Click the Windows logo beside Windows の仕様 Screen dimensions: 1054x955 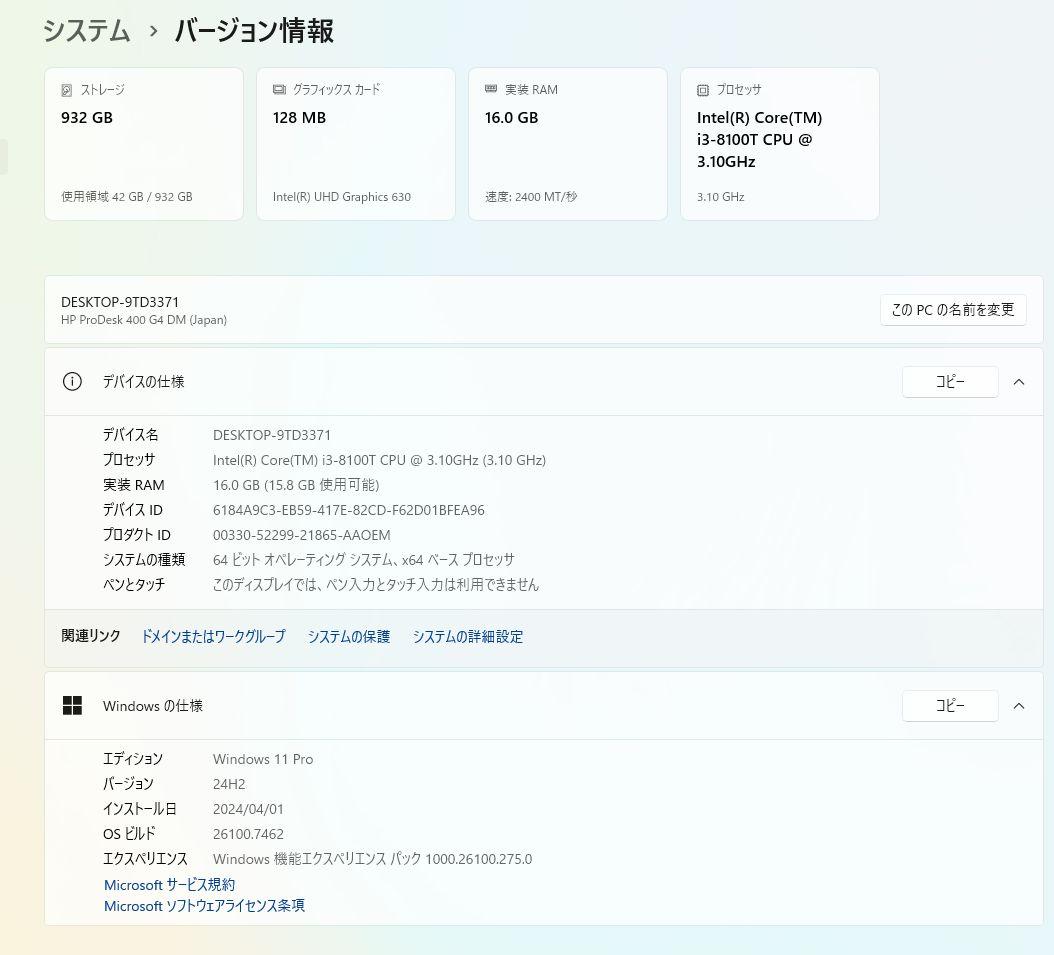point(72,705)
